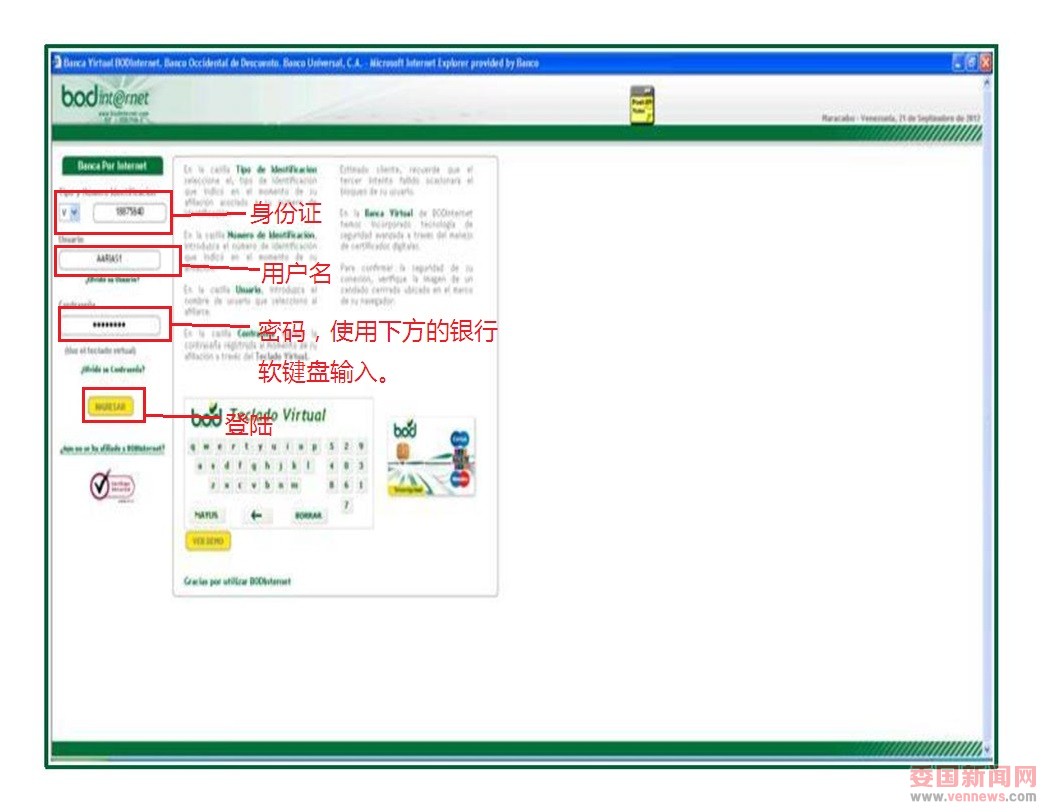Open the bod credit card promotional image
The width and height of the screenshot is (1045, 812).
pos(431,457)
